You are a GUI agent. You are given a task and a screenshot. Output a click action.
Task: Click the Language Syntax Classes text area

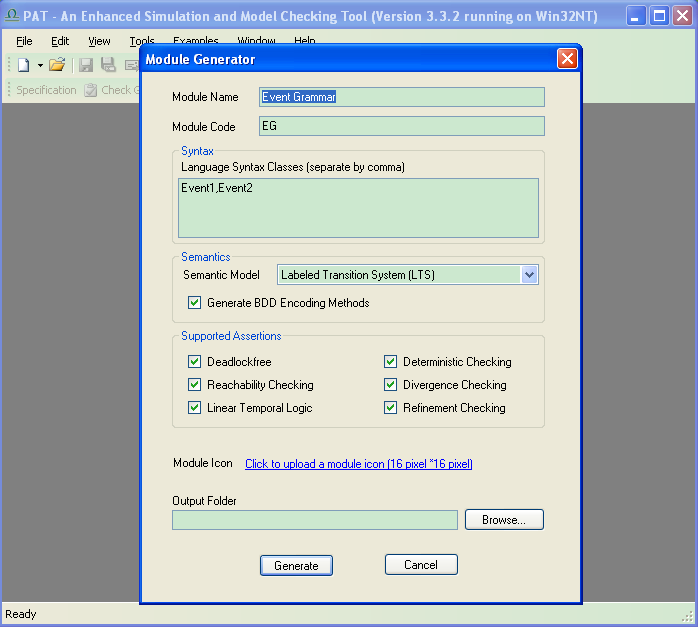click(x=358, y=208)
